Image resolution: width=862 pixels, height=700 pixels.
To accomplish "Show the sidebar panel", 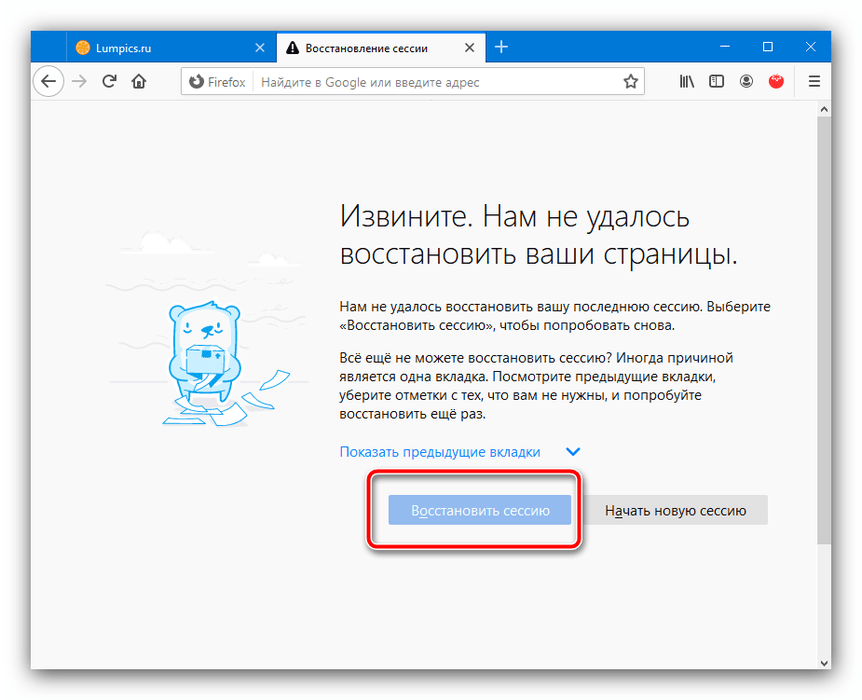I will 716,82.
